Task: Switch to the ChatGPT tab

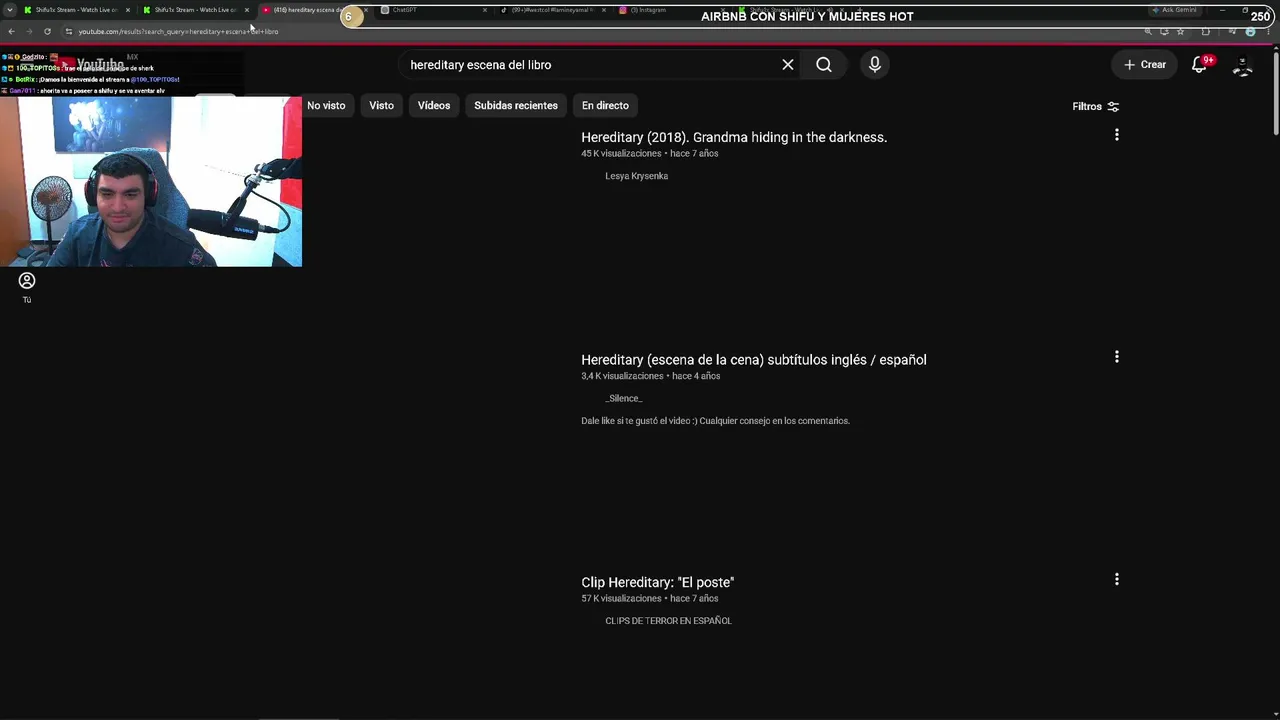Action: coord(433,10)
